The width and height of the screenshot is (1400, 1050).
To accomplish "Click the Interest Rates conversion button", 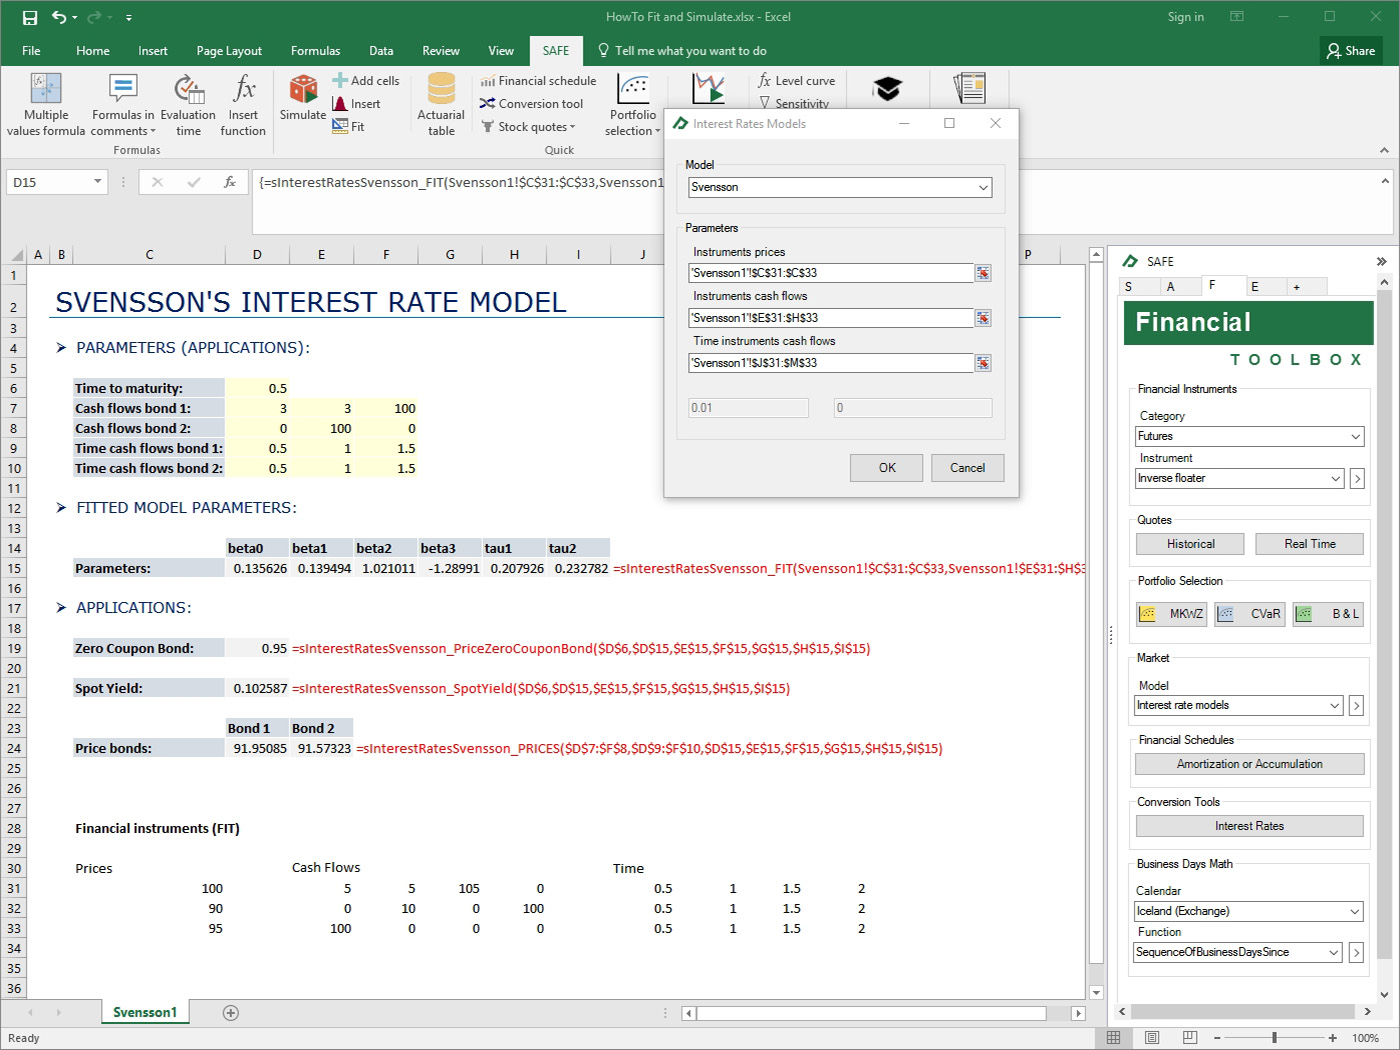I will (1249, 826).
